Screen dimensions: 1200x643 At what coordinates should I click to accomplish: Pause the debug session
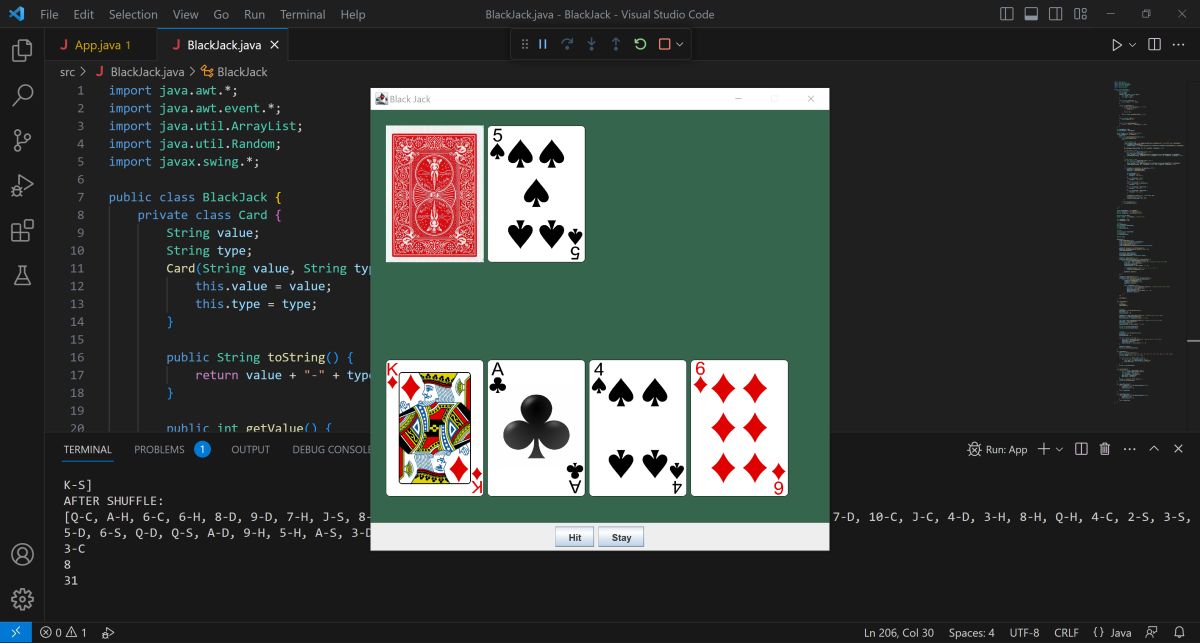[543, 44]
